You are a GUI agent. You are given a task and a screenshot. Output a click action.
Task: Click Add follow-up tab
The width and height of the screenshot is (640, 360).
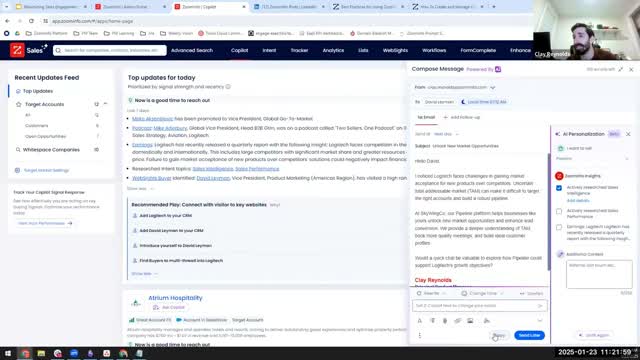pyautogui.click(x=462, y=117)
